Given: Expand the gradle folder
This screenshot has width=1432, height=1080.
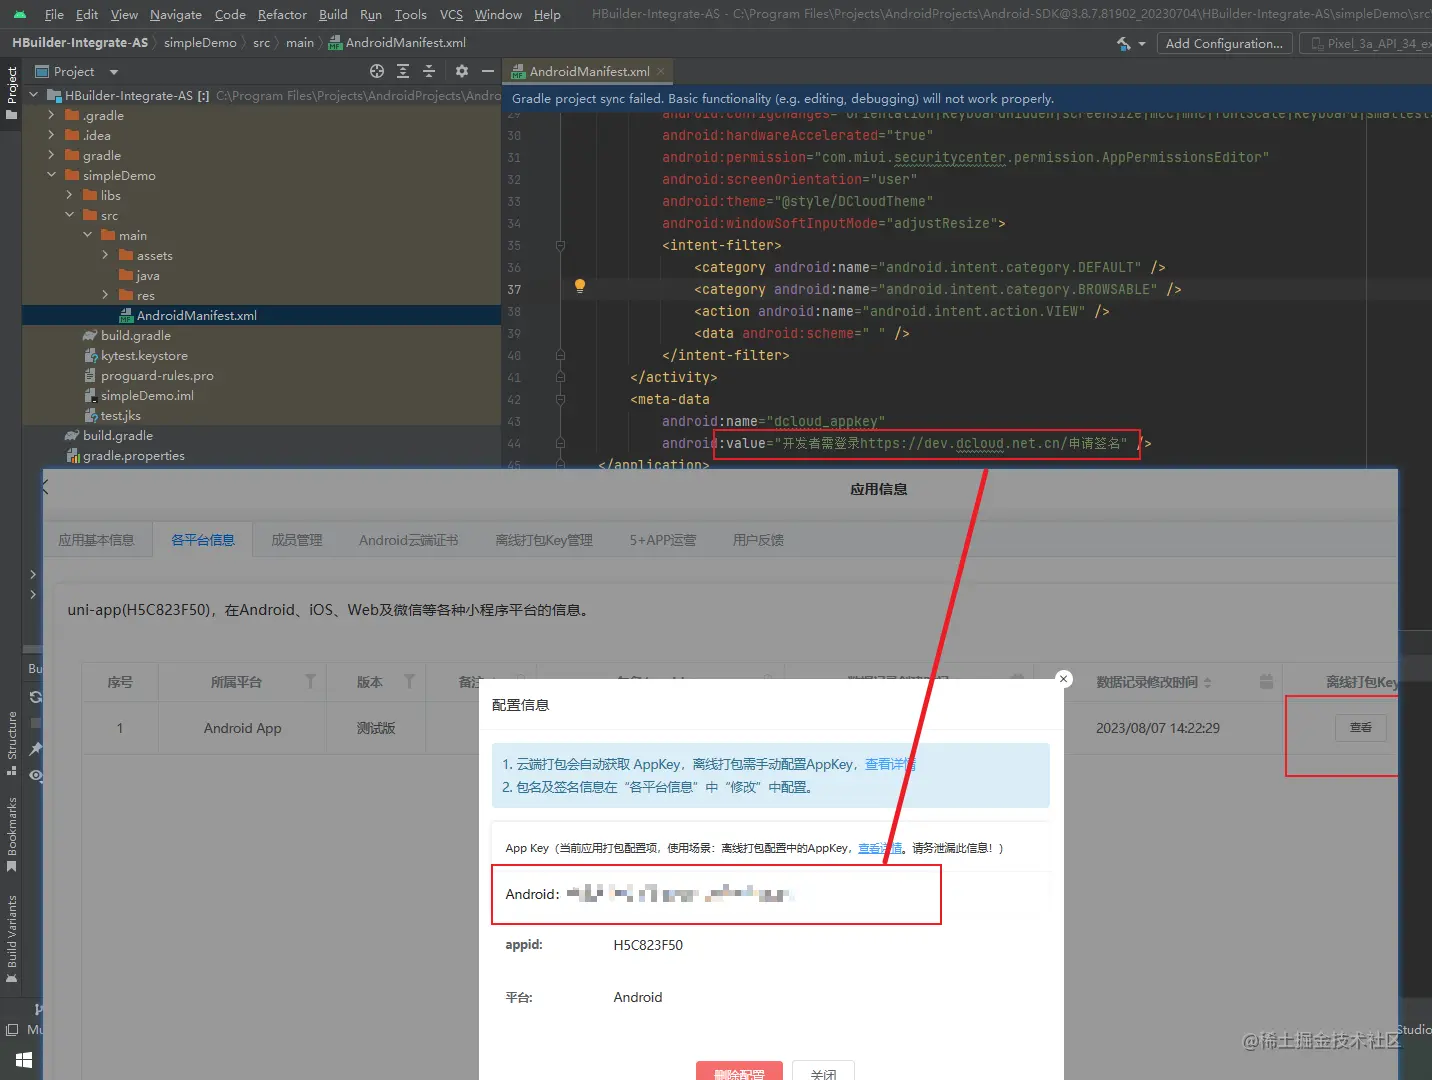Looking at the screenshot, I should (51, 155).
